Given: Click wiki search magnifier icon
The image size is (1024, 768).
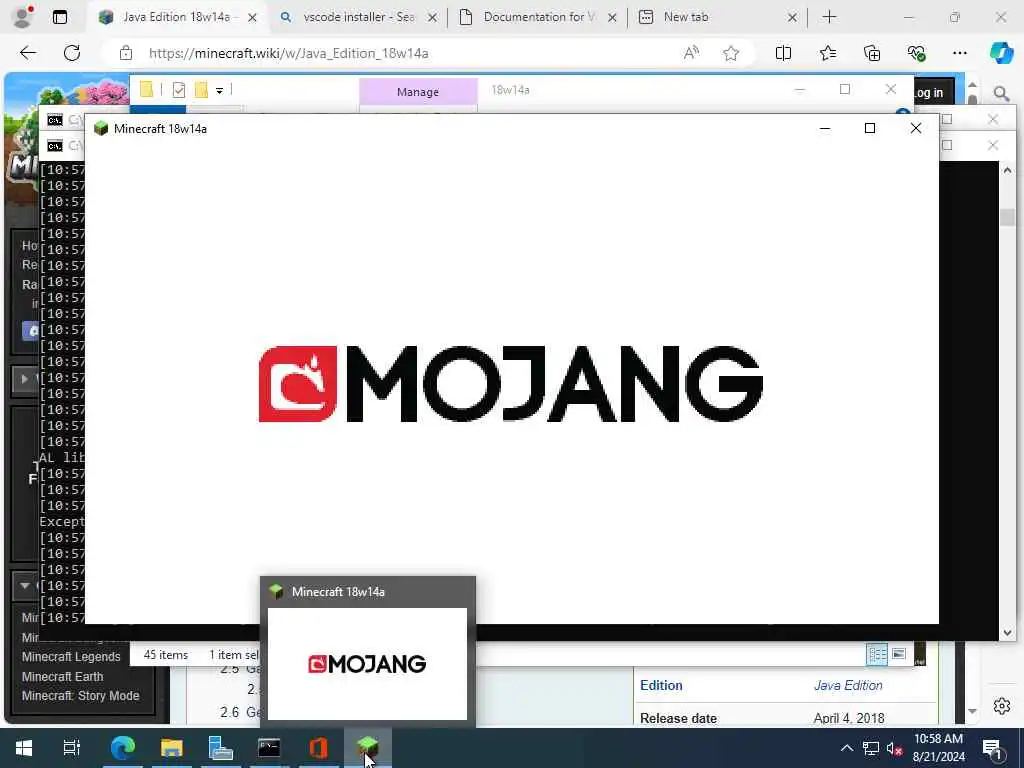Looking at the screenshot, I should (1001, 94).
